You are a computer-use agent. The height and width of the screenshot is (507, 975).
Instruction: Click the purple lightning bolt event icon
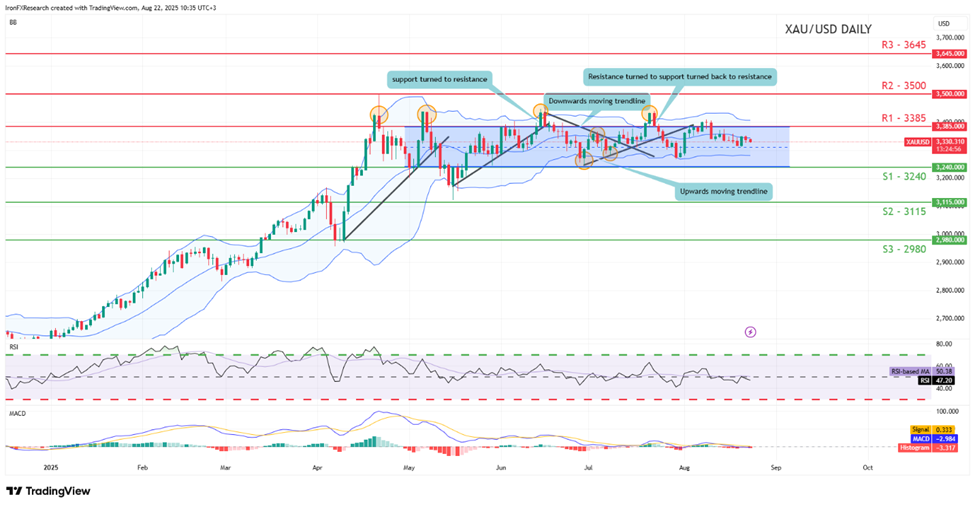[750, 331]
